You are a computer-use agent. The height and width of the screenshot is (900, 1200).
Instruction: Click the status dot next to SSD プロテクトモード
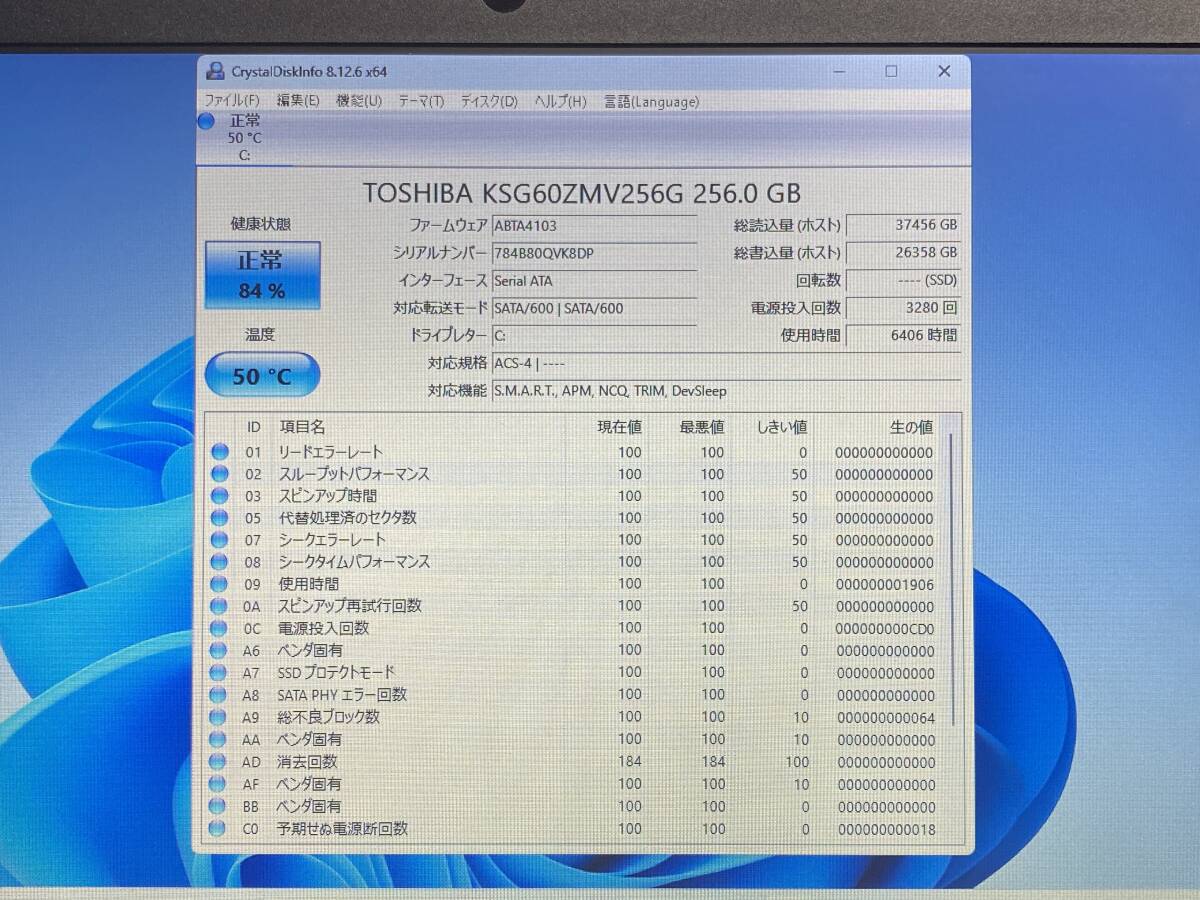click(x=220, y=673)
